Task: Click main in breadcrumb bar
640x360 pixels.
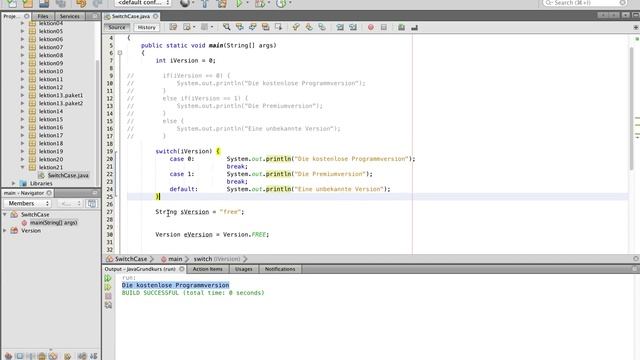Action: pos(175,259)
